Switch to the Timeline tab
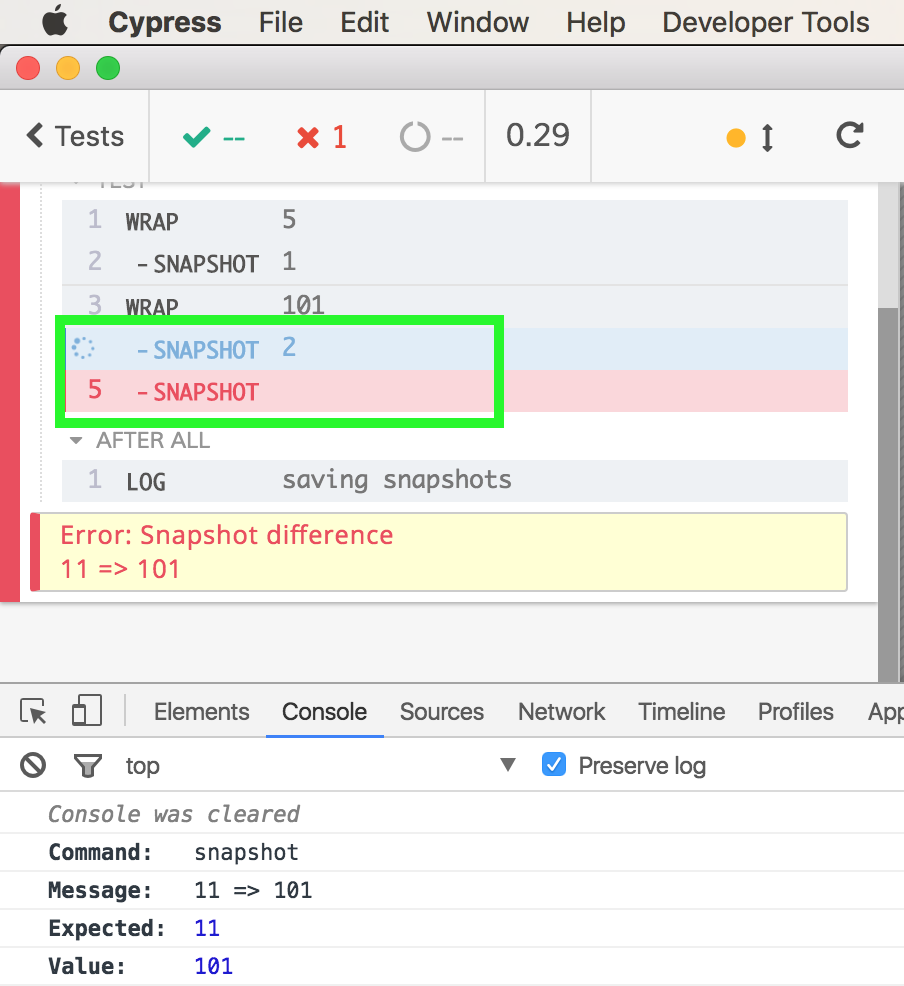This screenshot has width=904, height=986. point(681,712)
